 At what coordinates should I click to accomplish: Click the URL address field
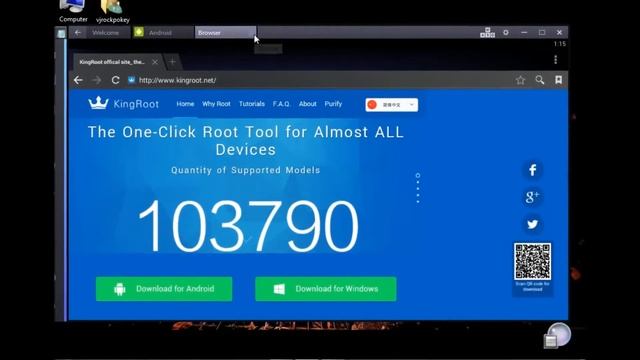(x=318, y=80)
